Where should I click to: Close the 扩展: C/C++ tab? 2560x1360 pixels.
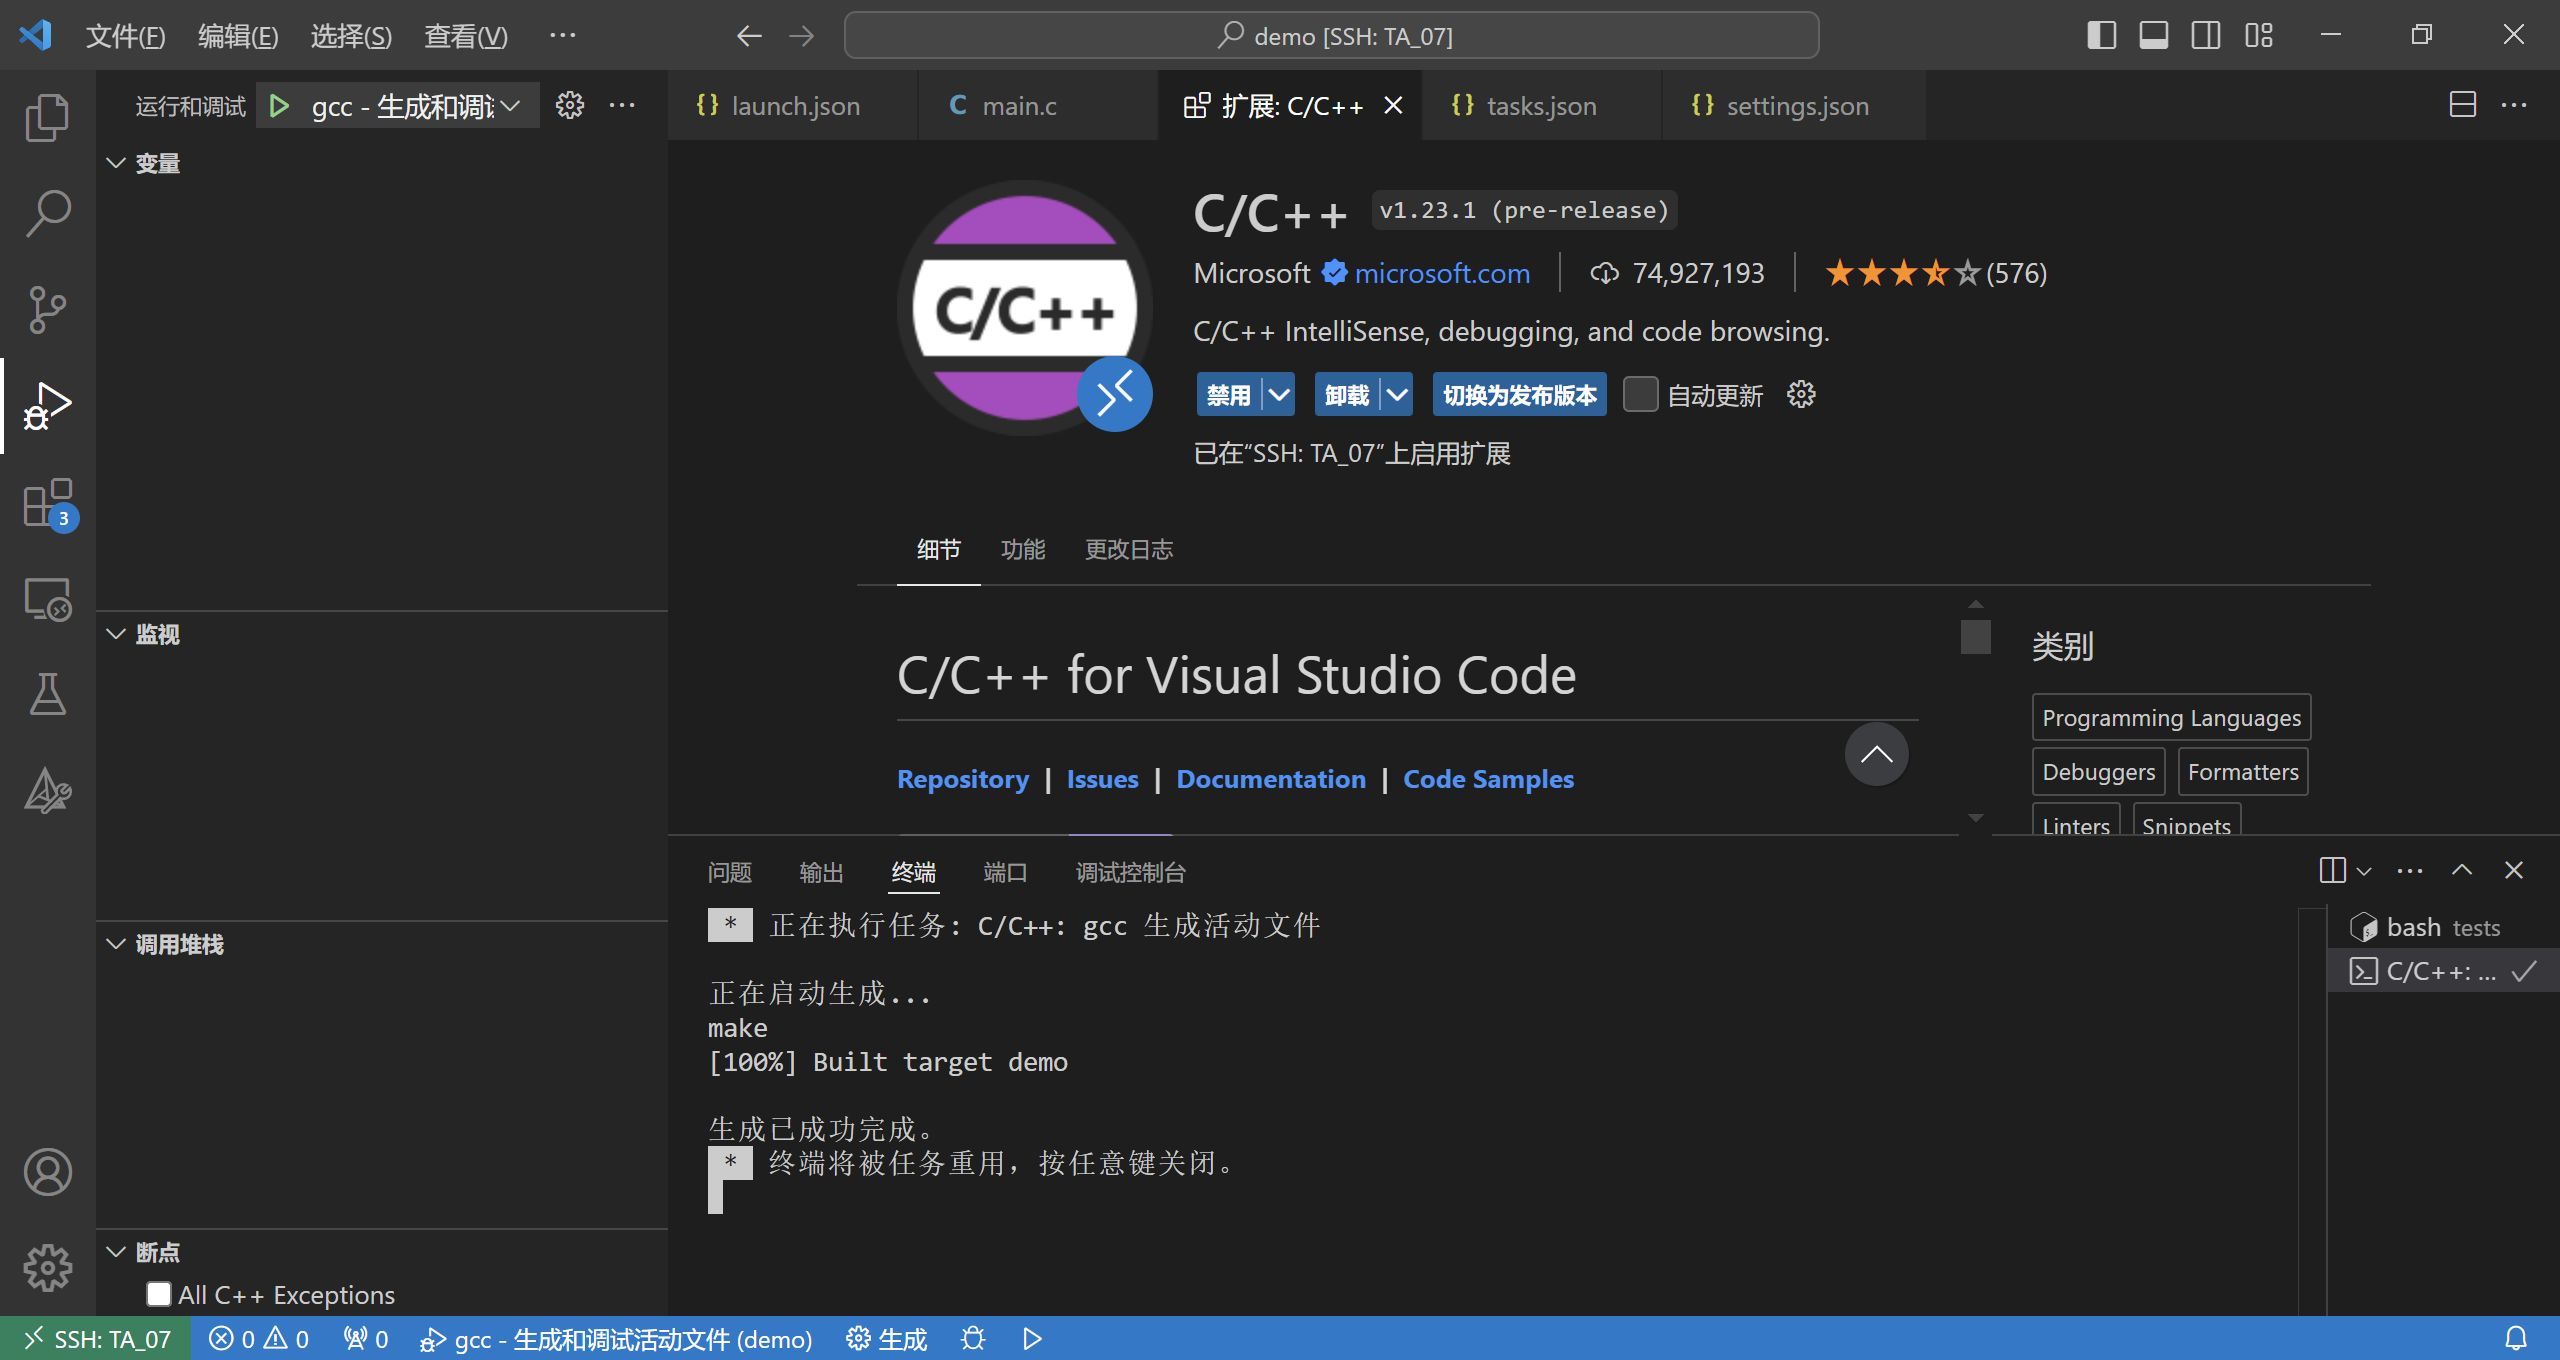pyautogui.click(x=1393, y=105)
